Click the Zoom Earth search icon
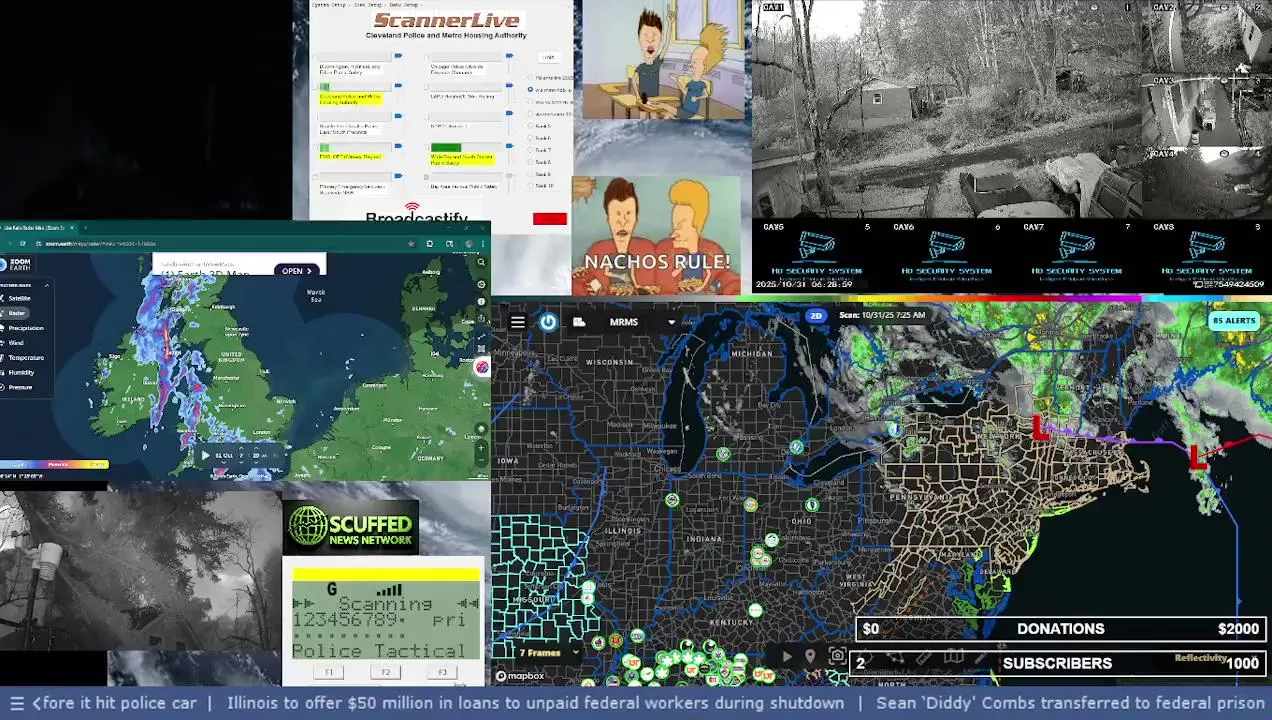1272x720 pixels. pyautogui.click(x=481, y=262)
